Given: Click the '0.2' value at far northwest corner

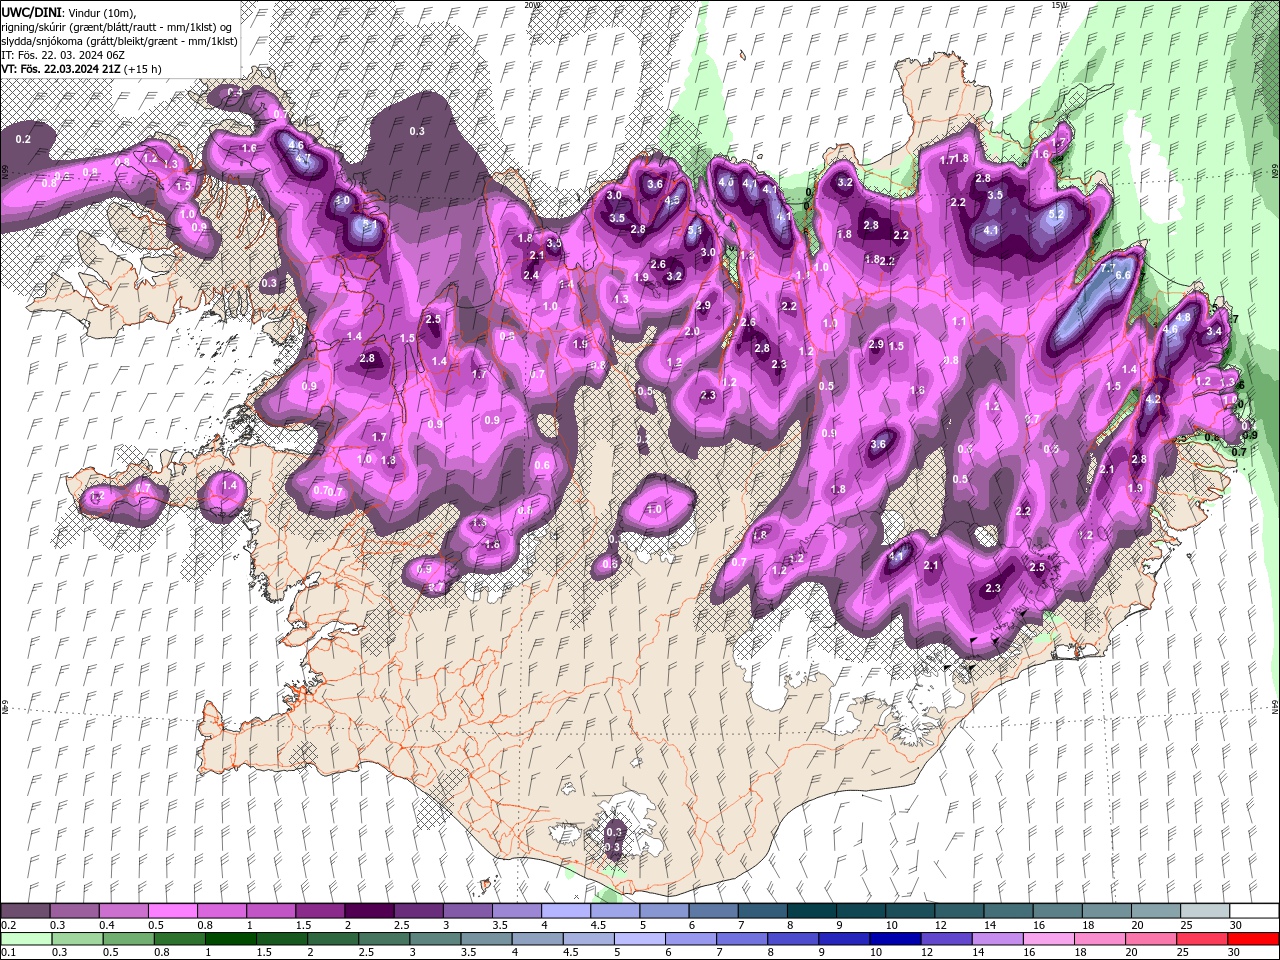Looking at the screenshot, I should coord(23,139).
